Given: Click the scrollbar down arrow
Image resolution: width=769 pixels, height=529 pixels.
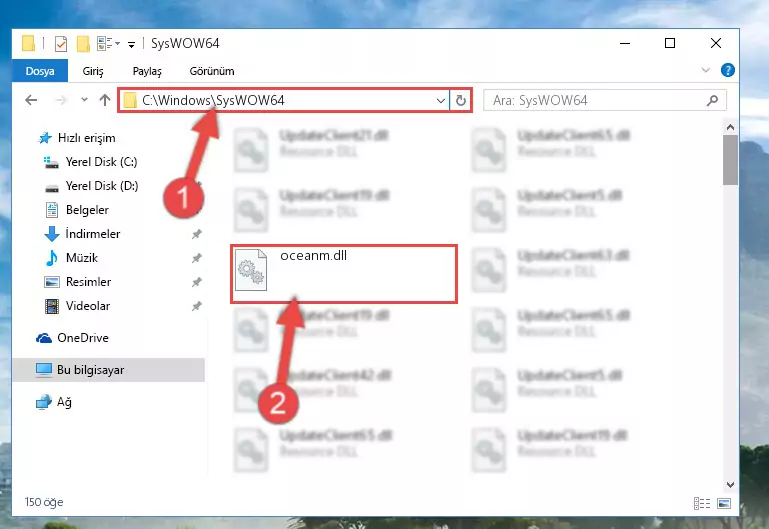Looking at the screenshot, I should (730, 484).
